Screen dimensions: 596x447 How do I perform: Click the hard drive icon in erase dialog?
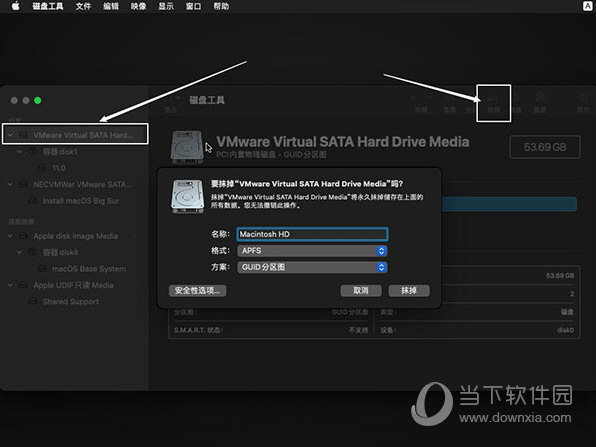(187, 196)
